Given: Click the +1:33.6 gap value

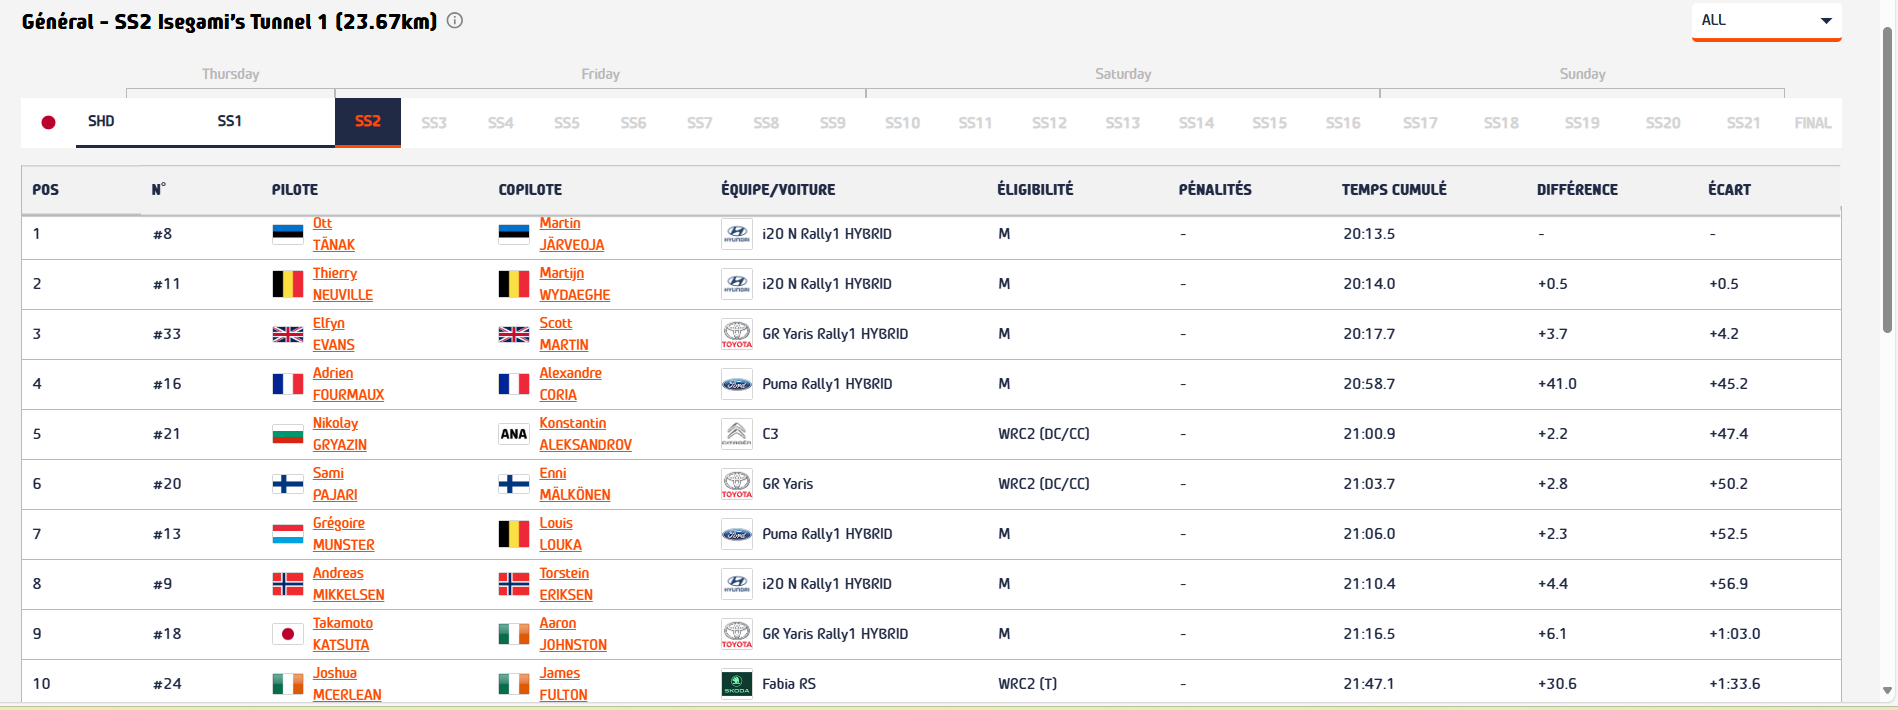Looking at the screenshot, I should [x=1735, y=684].
